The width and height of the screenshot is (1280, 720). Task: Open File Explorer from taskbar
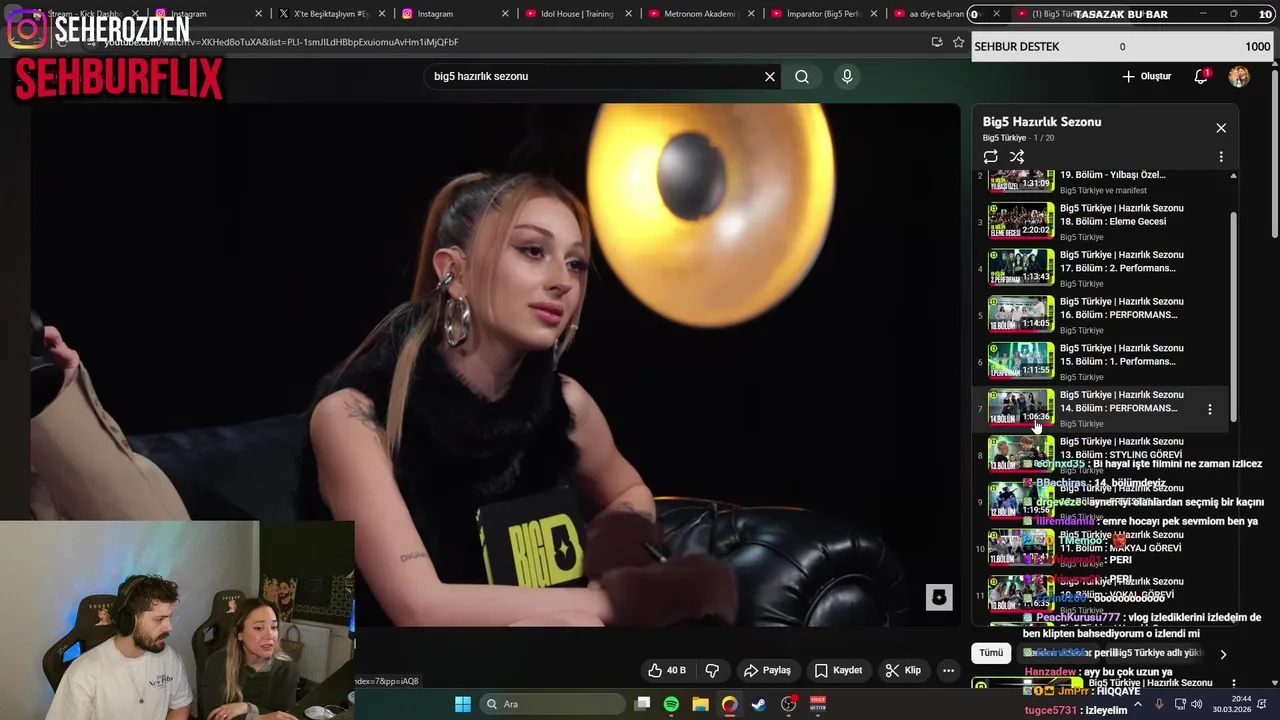[x=700, y=704]
